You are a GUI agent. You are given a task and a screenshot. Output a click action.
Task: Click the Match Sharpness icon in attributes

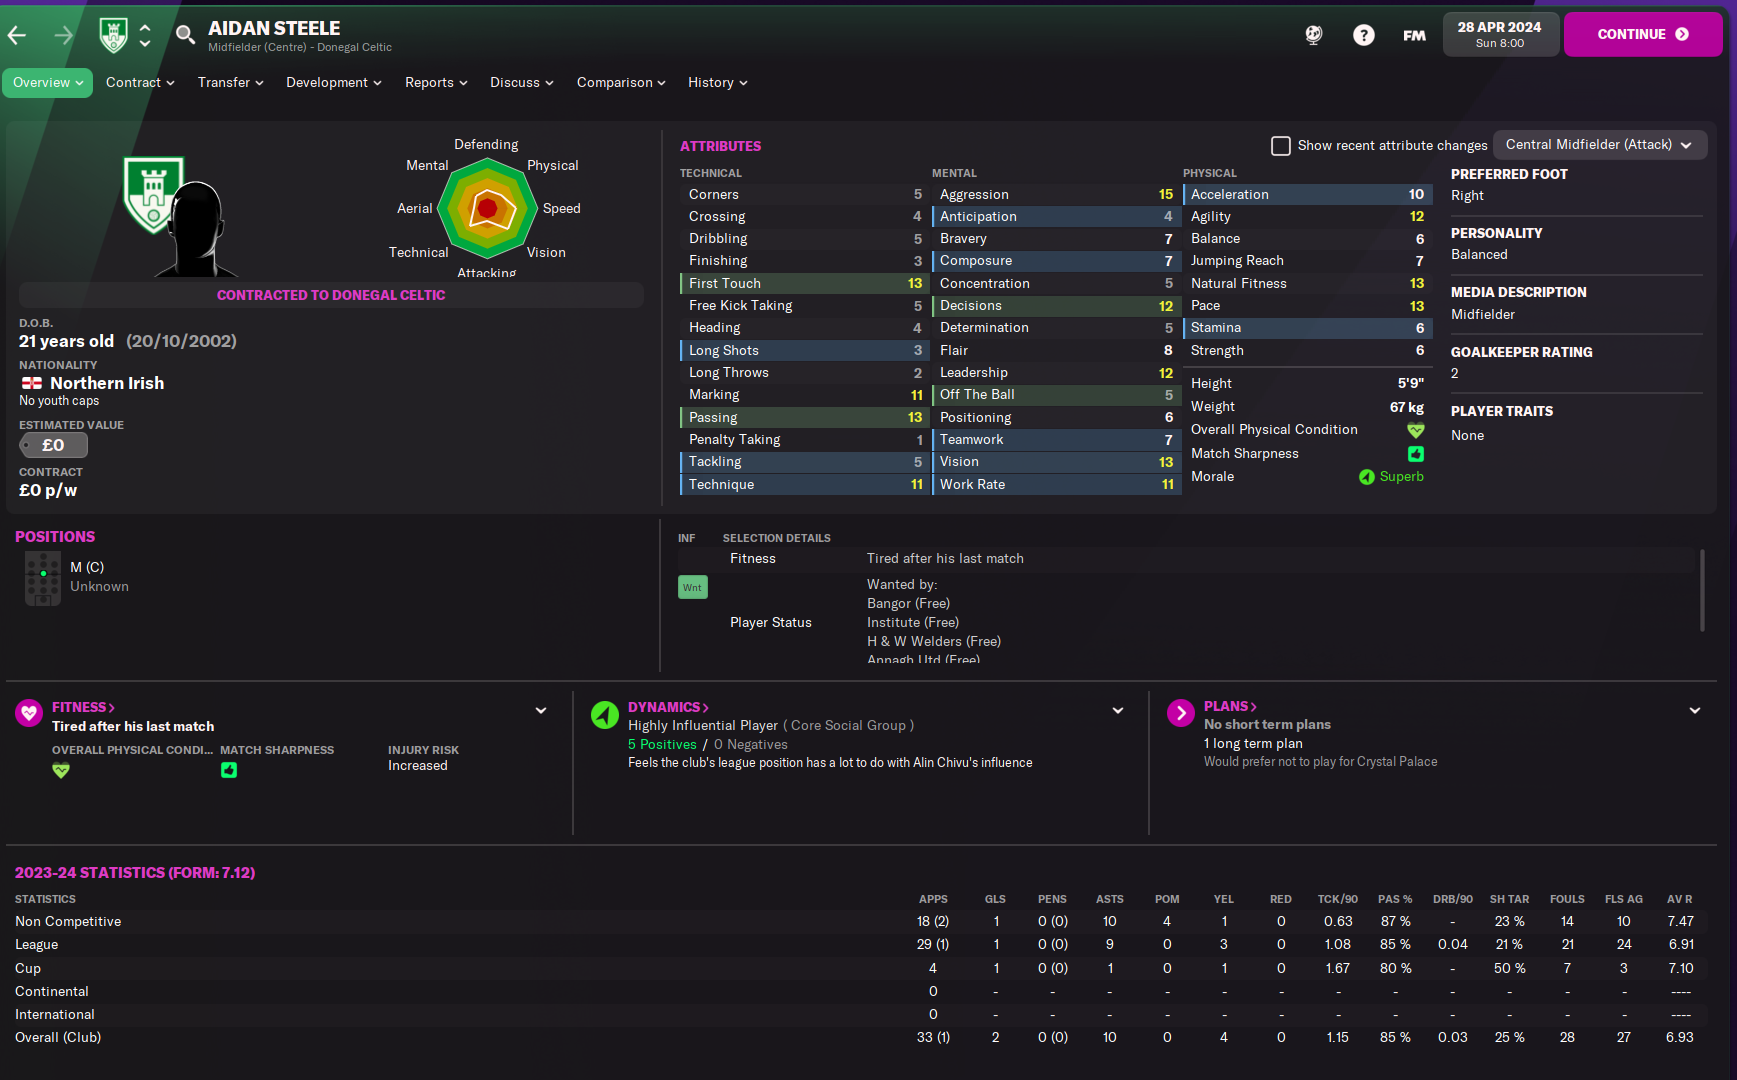pos(1416,454)
